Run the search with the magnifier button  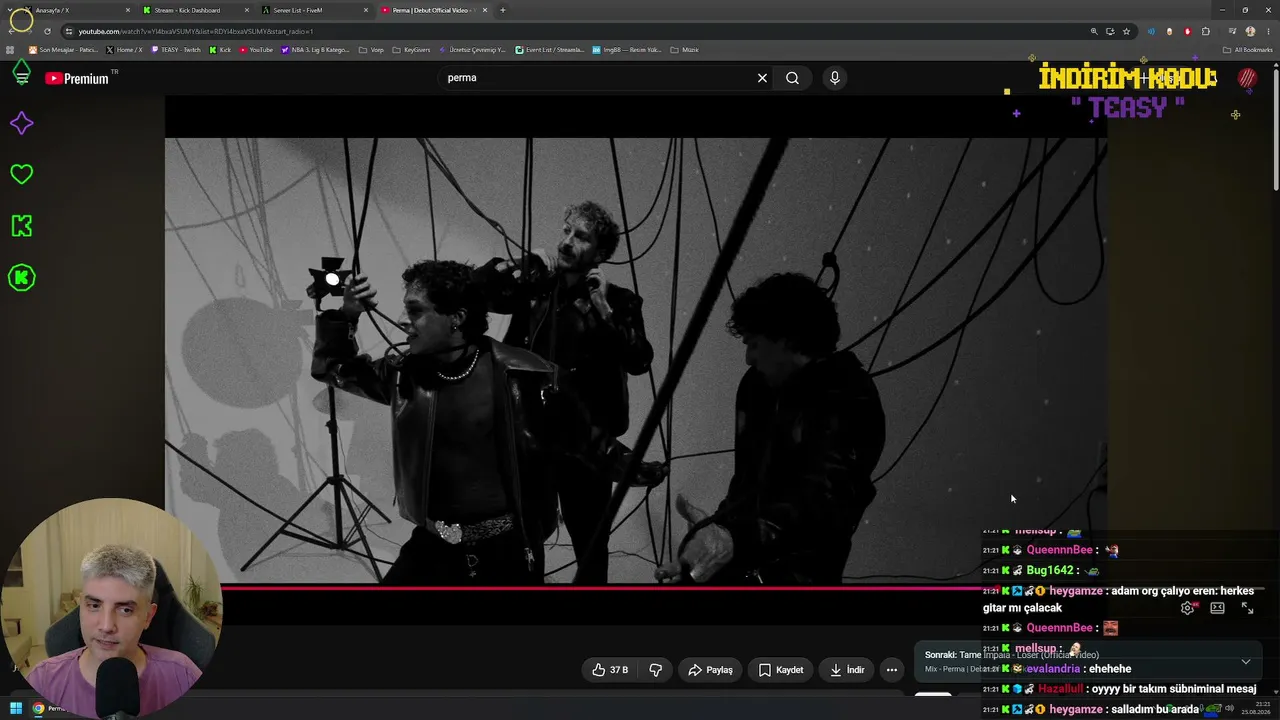click(792, 78)
